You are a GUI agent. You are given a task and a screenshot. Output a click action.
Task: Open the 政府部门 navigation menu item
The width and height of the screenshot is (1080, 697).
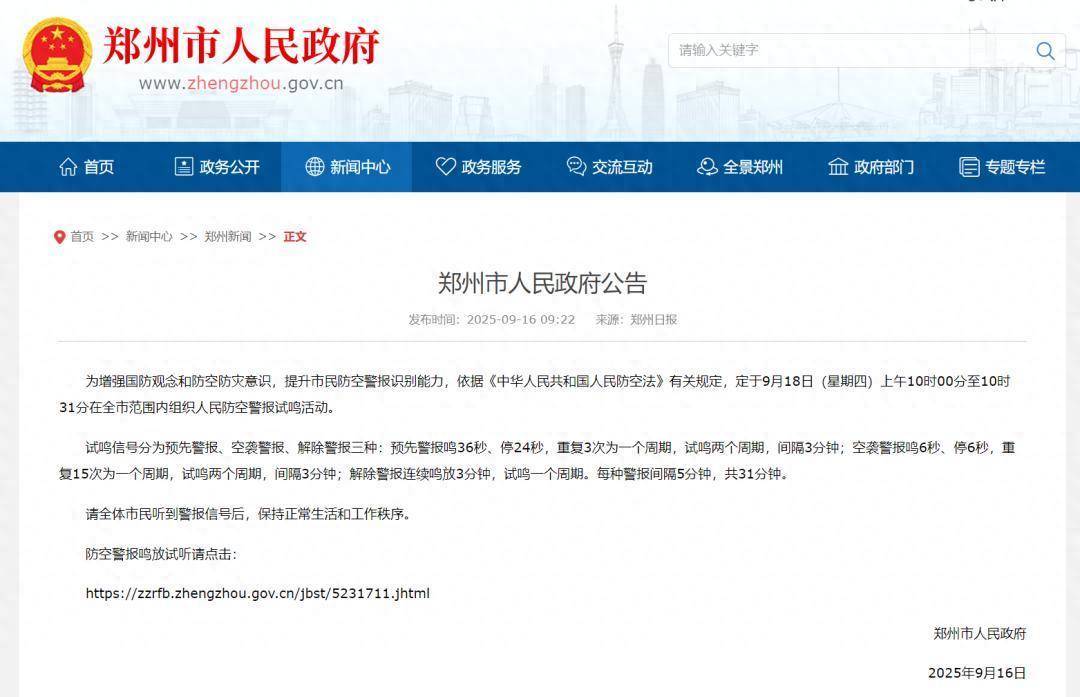pos(871,167)
